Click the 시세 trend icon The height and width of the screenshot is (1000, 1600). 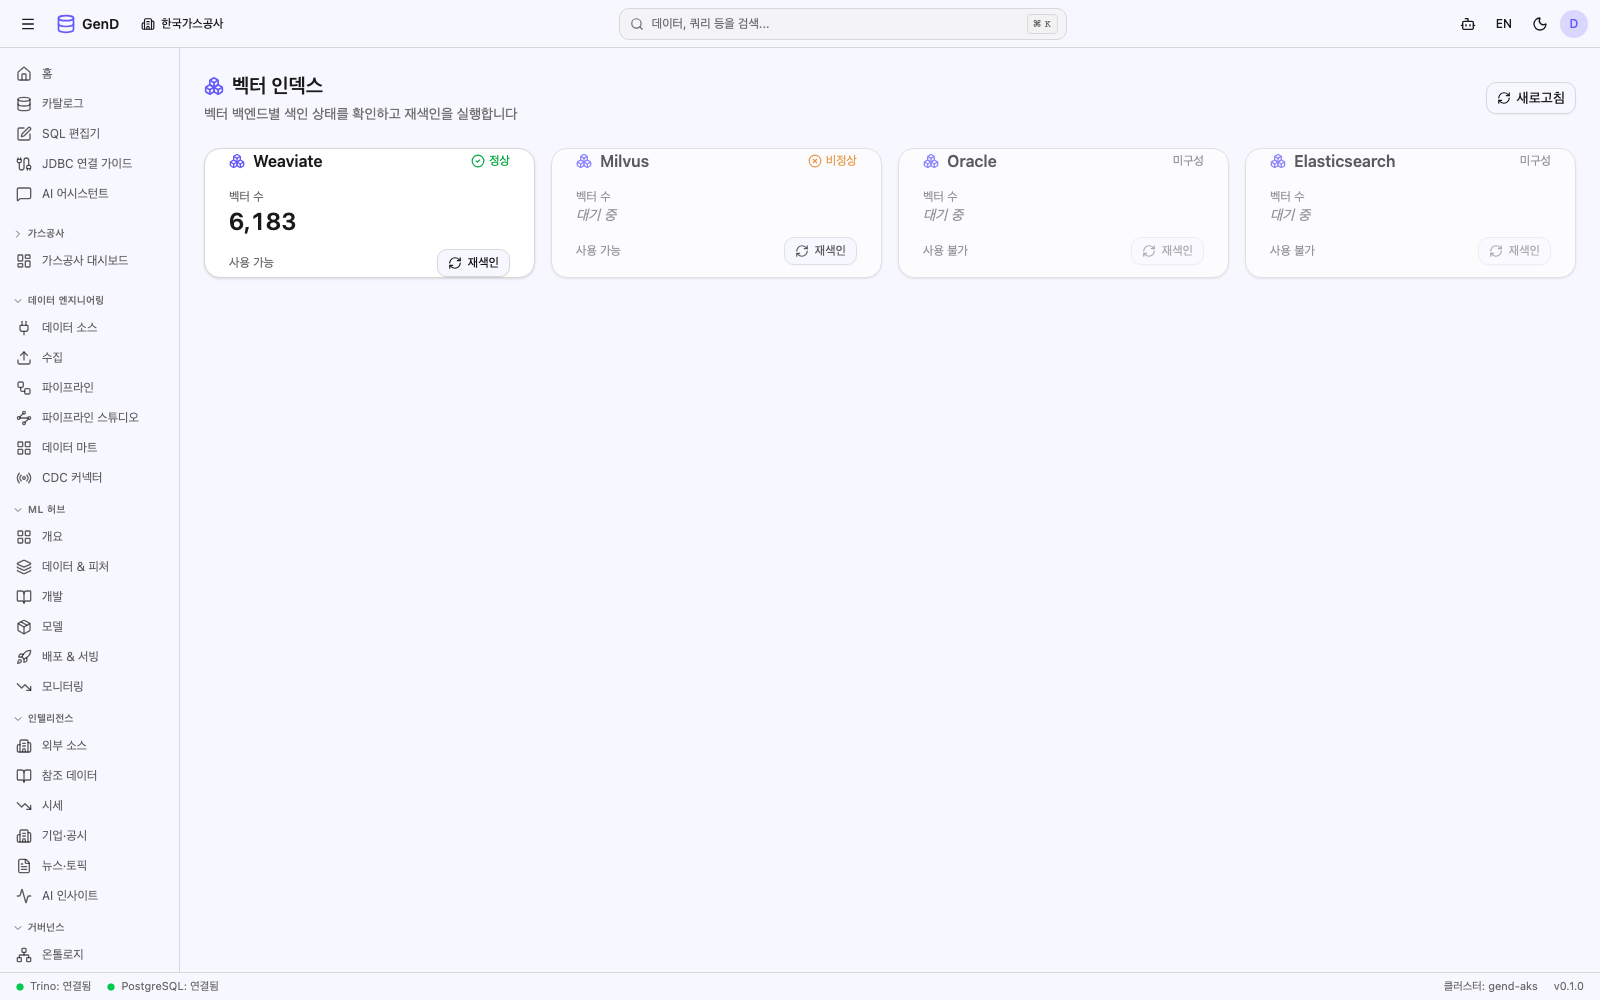[24, 806]
